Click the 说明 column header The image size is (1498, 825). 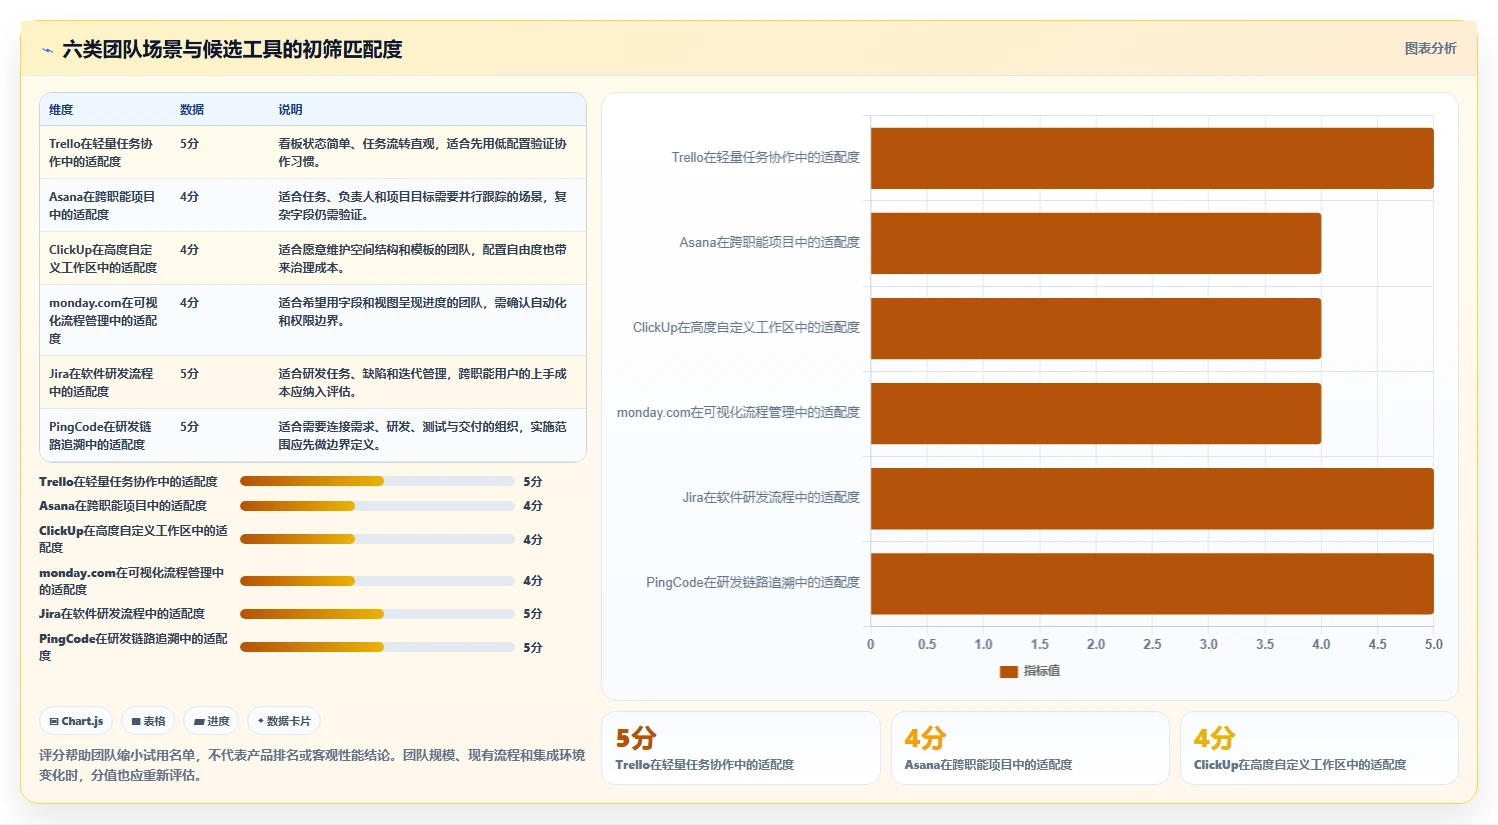point(290,110)
